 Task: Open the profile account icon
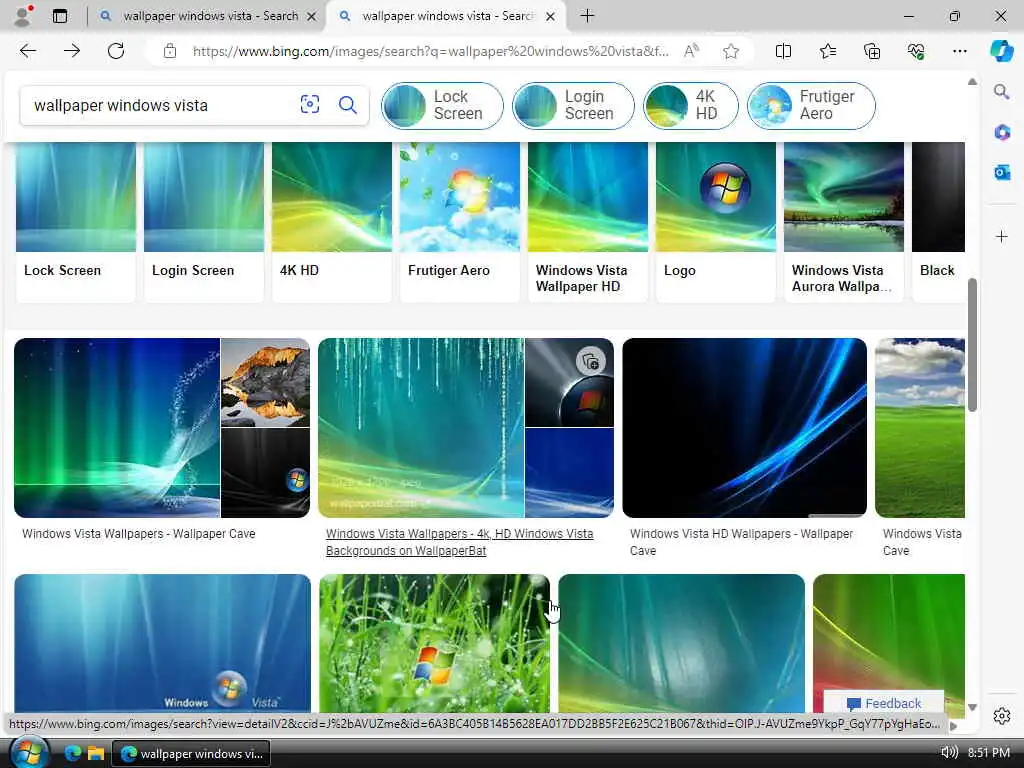[23, 16]
